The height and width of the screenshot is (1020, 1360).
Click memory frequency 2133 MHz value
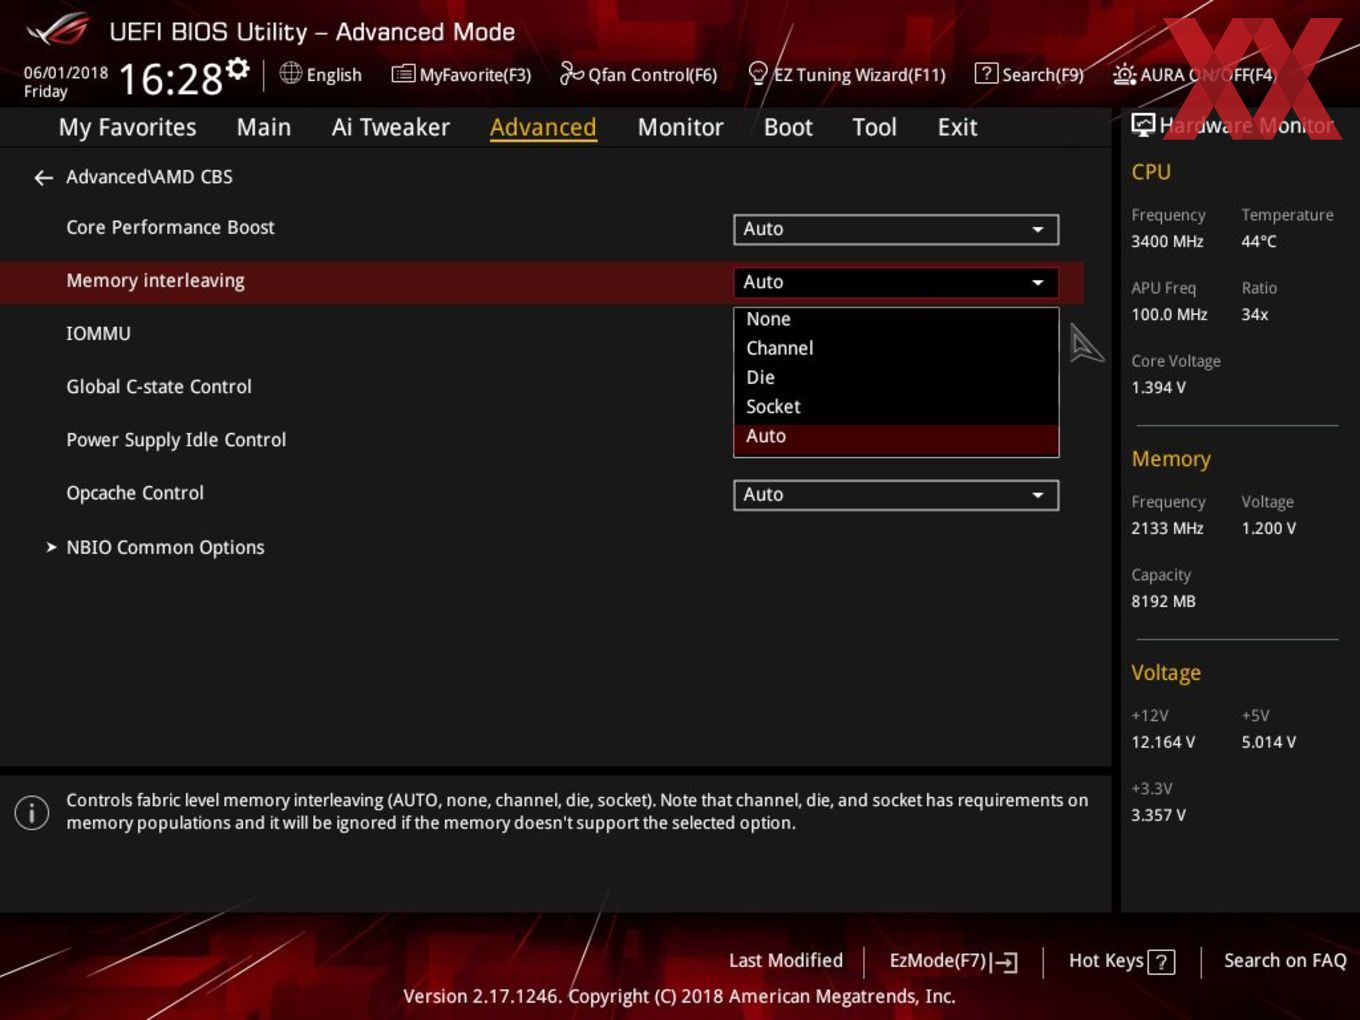1167,528
